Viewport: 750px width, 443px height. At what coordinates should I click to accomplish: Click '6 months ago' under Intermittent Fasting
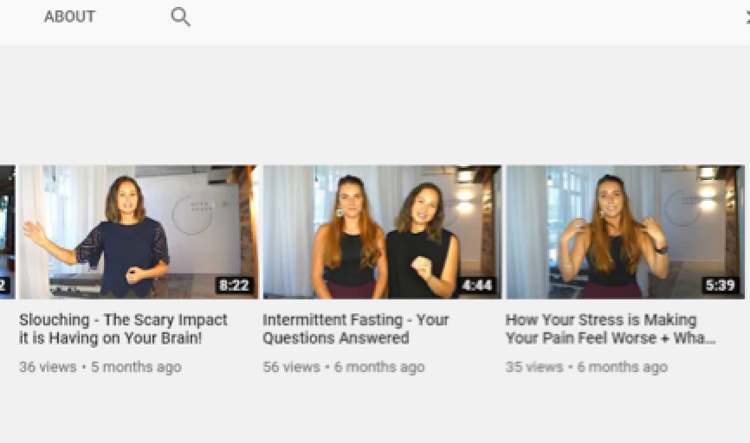point(379,367)
